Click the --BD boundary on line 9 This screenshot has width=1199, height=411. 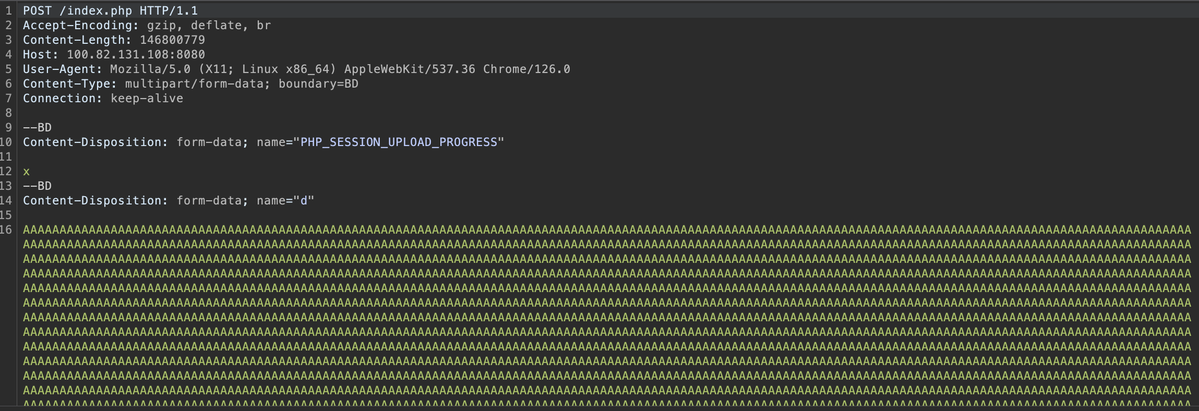point(37,128)
